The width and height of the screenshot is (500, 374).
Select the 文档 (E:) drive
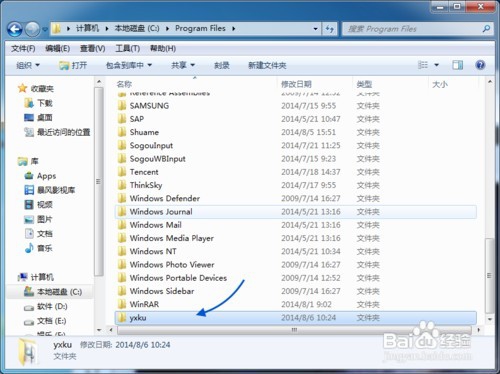45,321
